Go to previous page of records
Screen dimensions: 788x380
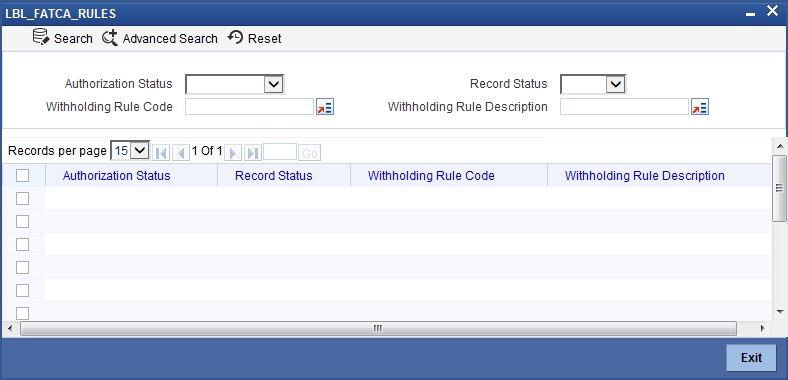coord(180,152)
